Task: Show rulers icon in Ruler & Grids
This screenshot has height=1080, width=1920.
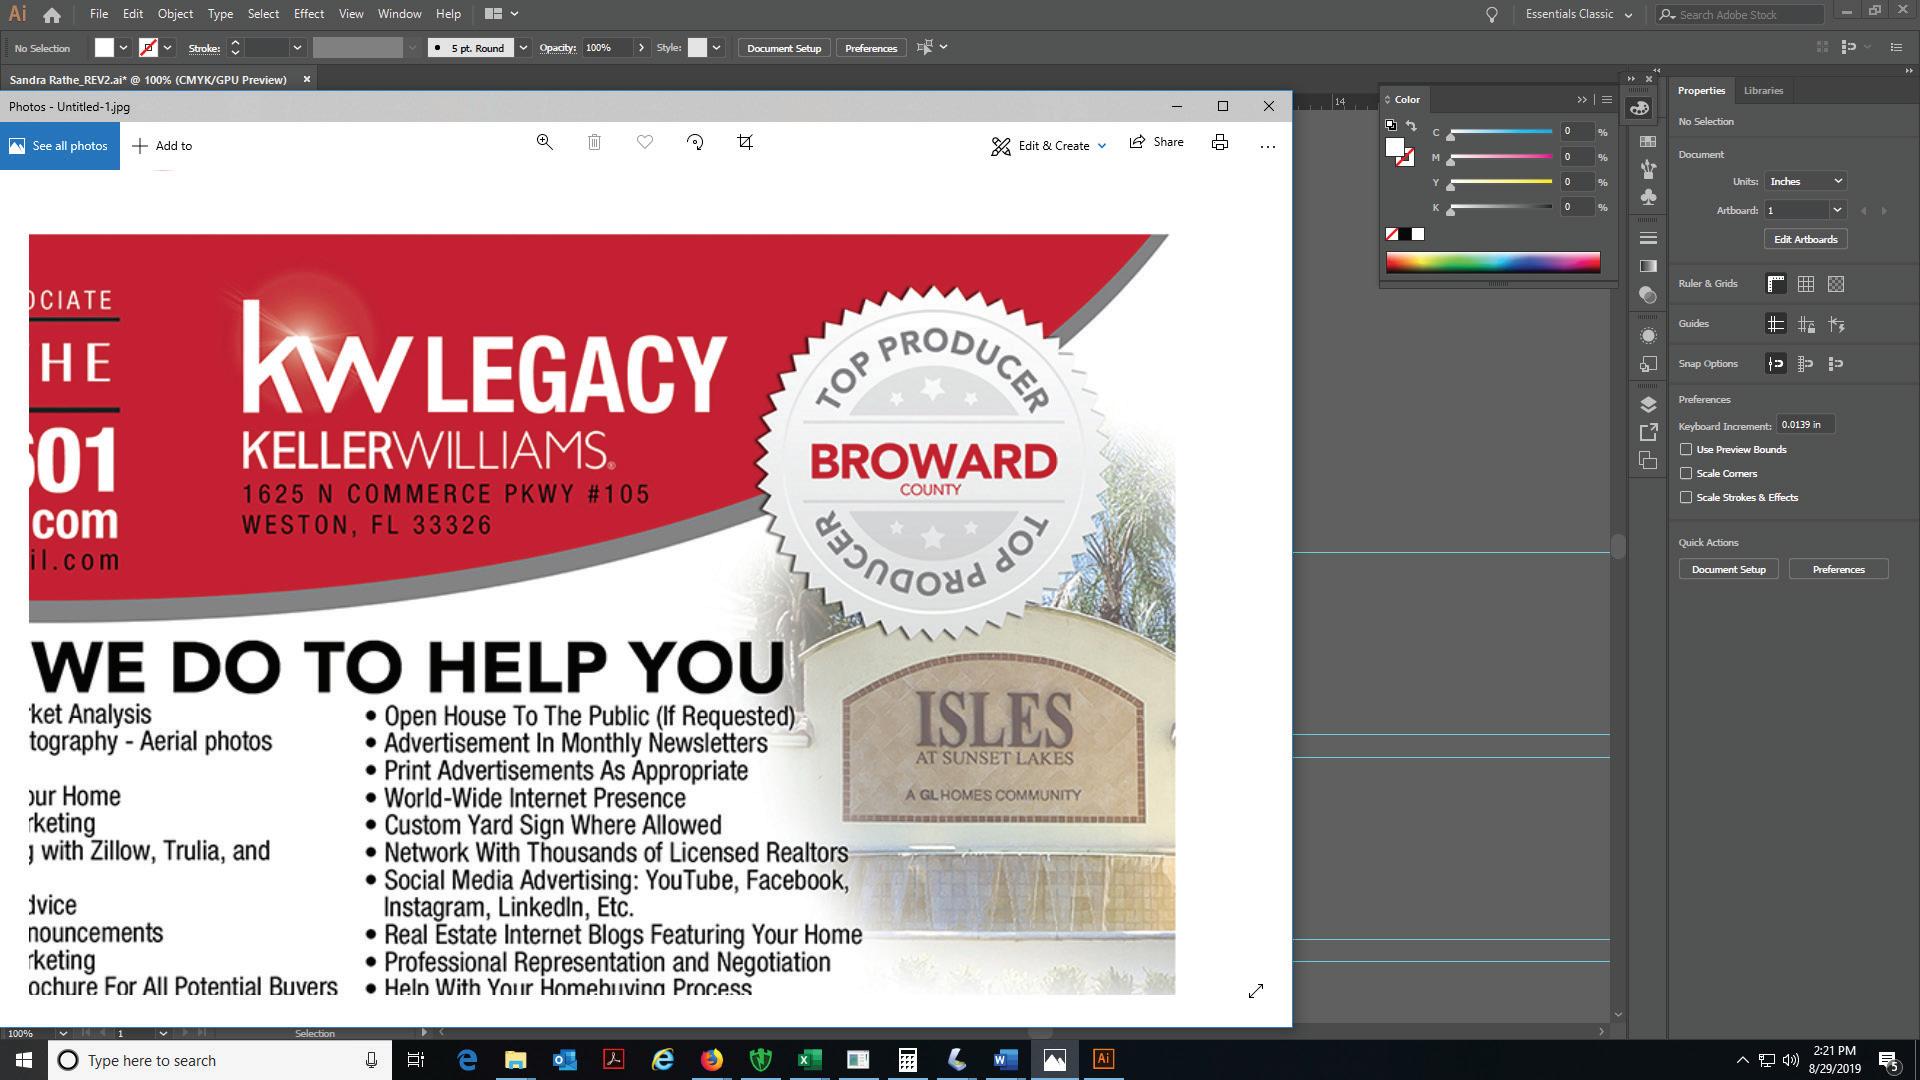Action: pyautogui.click(x=1776, y=284)
